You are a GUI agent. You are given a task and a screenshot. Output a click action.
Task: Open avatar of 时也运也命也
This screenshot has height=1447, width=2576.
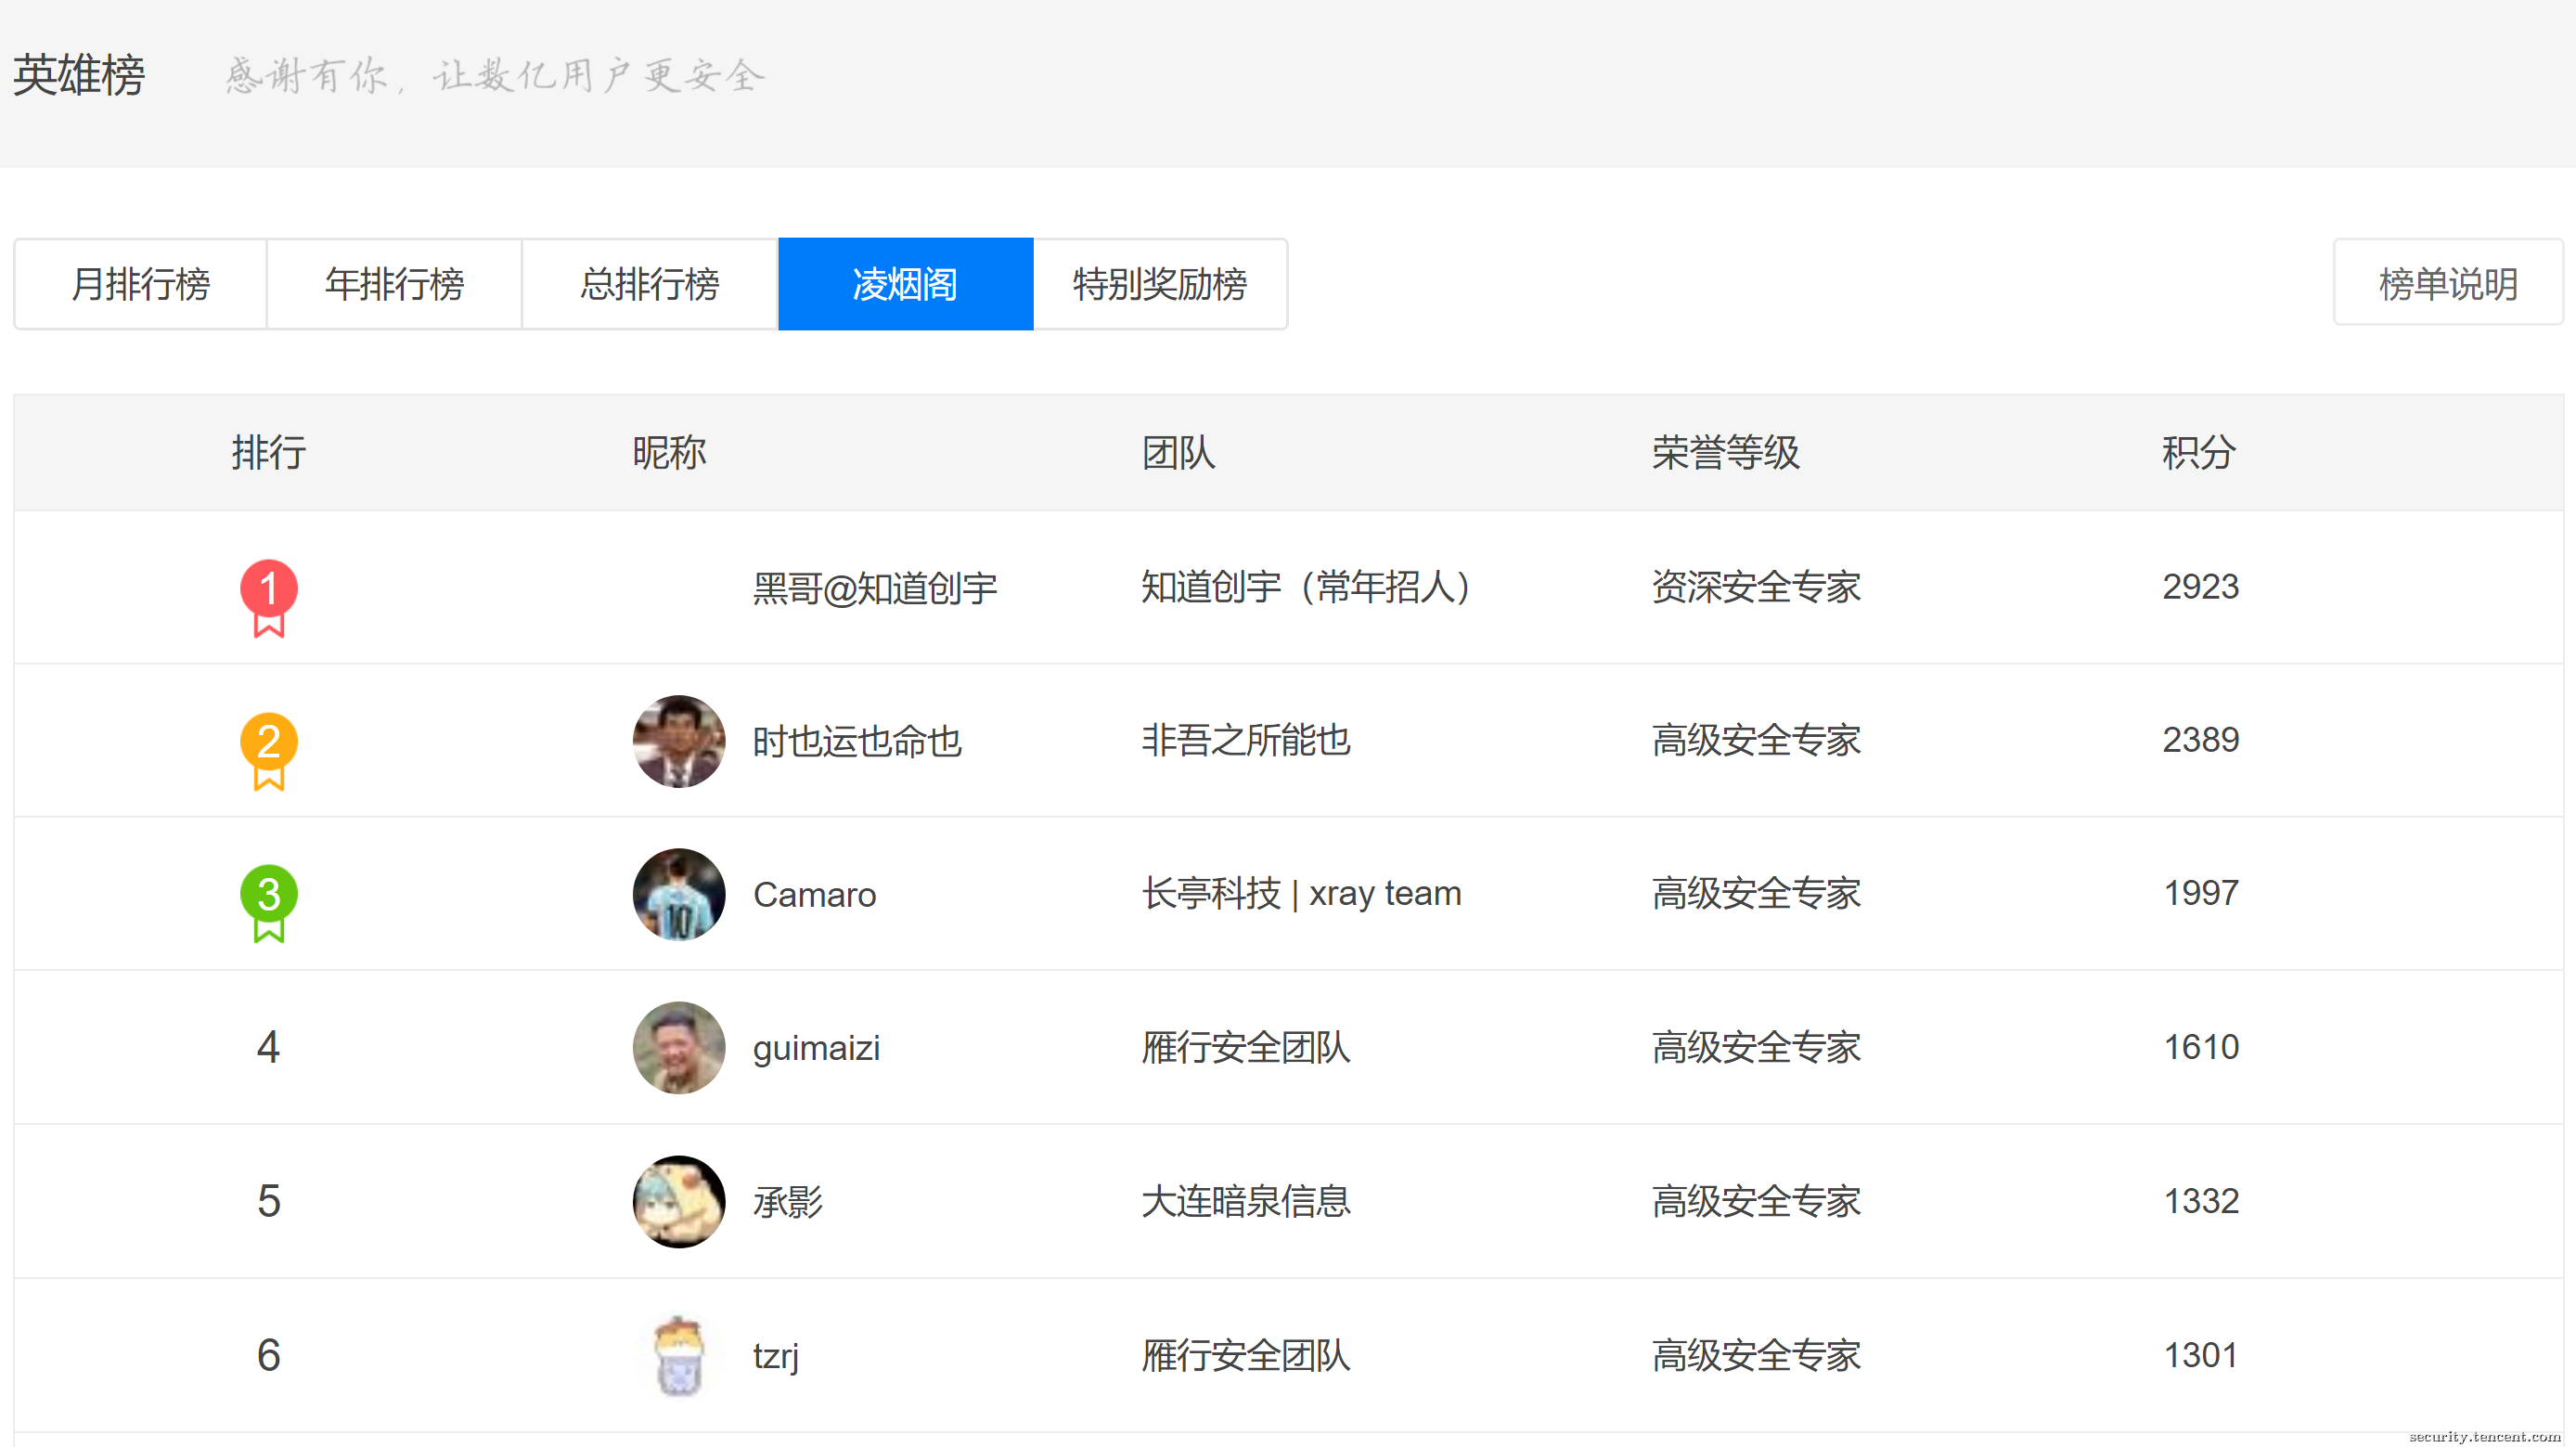tap(679, 741)
